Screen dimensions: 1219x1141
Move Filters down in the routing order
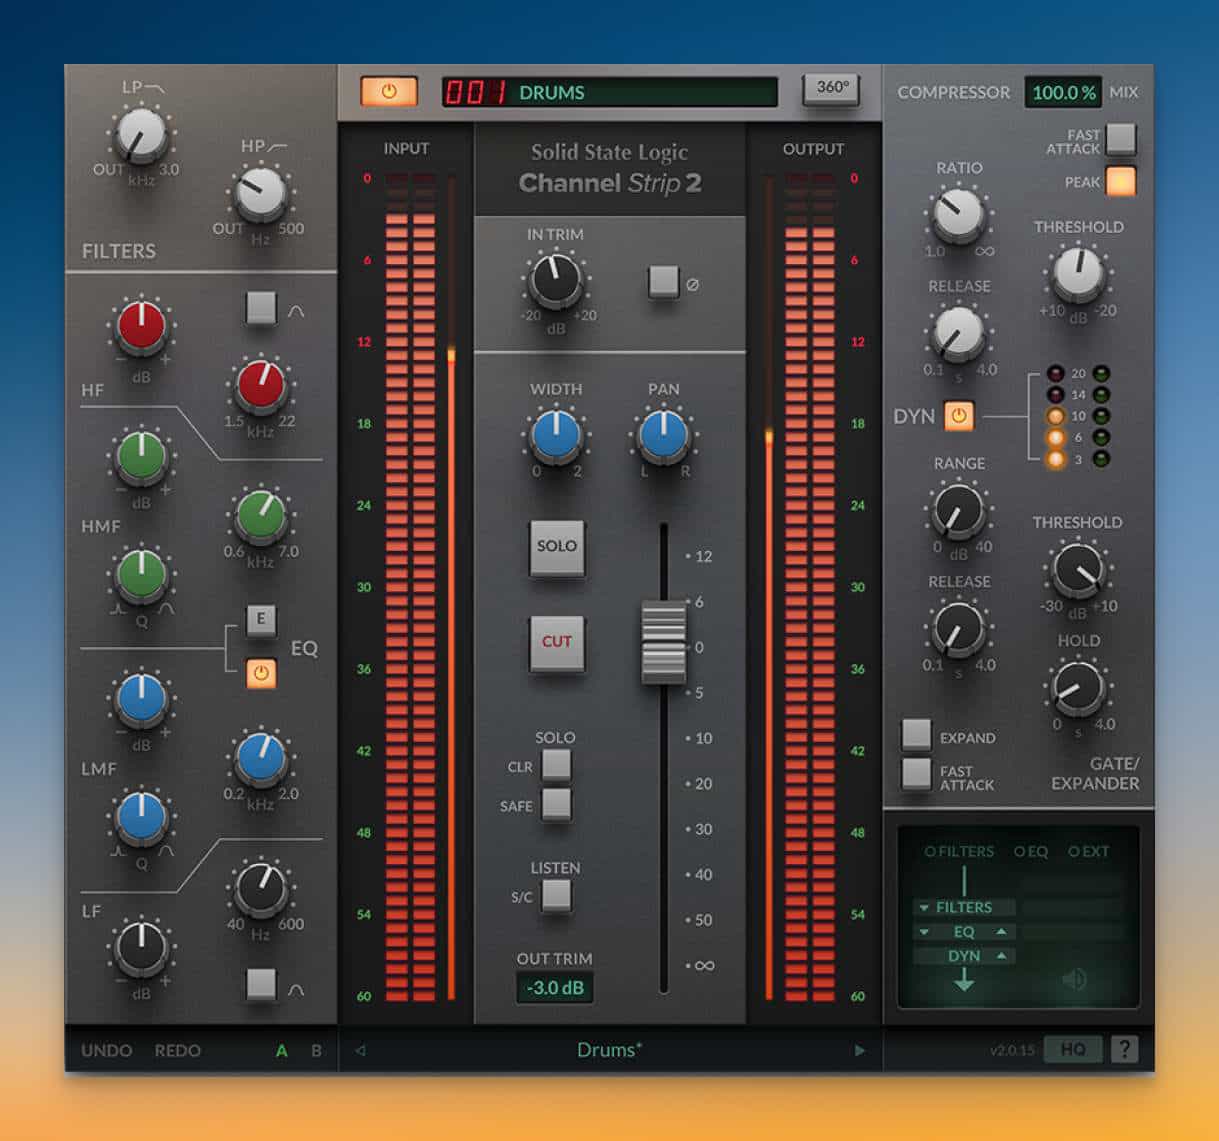pos(924,908)
